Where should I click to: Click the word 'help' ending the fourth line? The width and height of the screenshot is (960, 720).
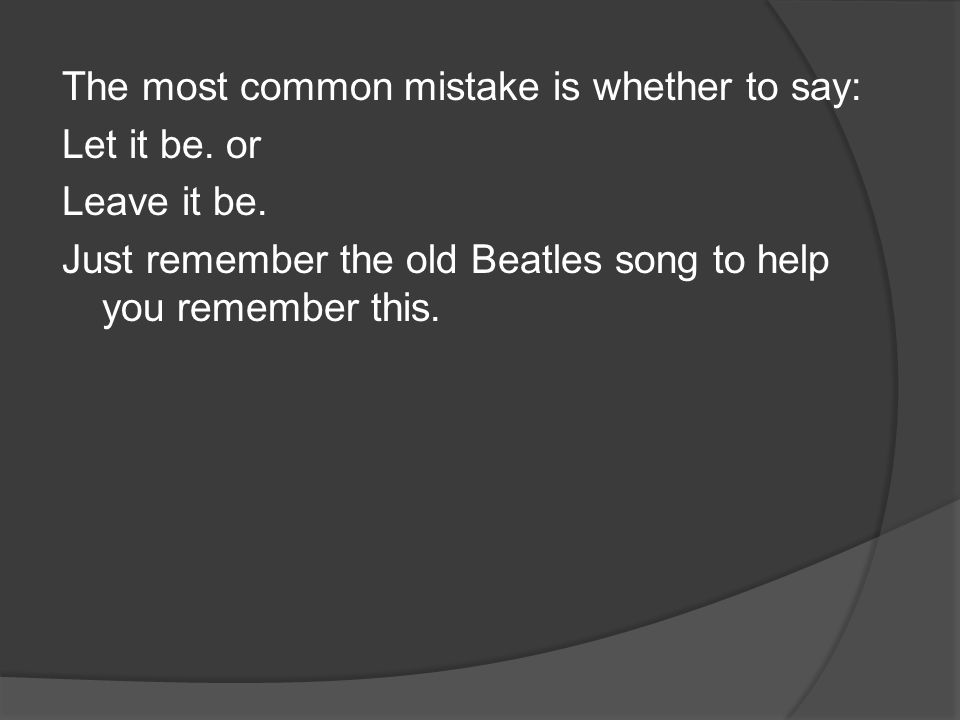point(793,262)
